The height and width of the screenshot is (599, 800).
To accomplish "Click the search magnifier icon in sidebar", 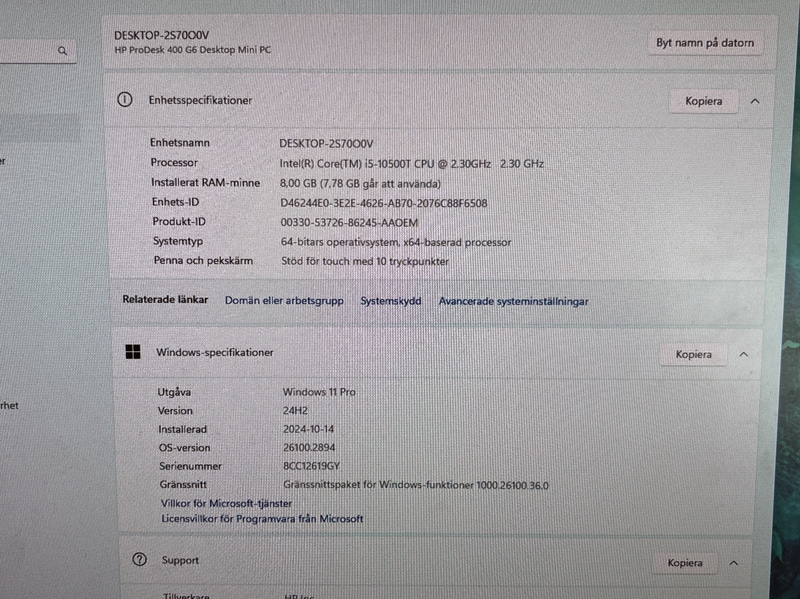I will (x=62, y=51).
